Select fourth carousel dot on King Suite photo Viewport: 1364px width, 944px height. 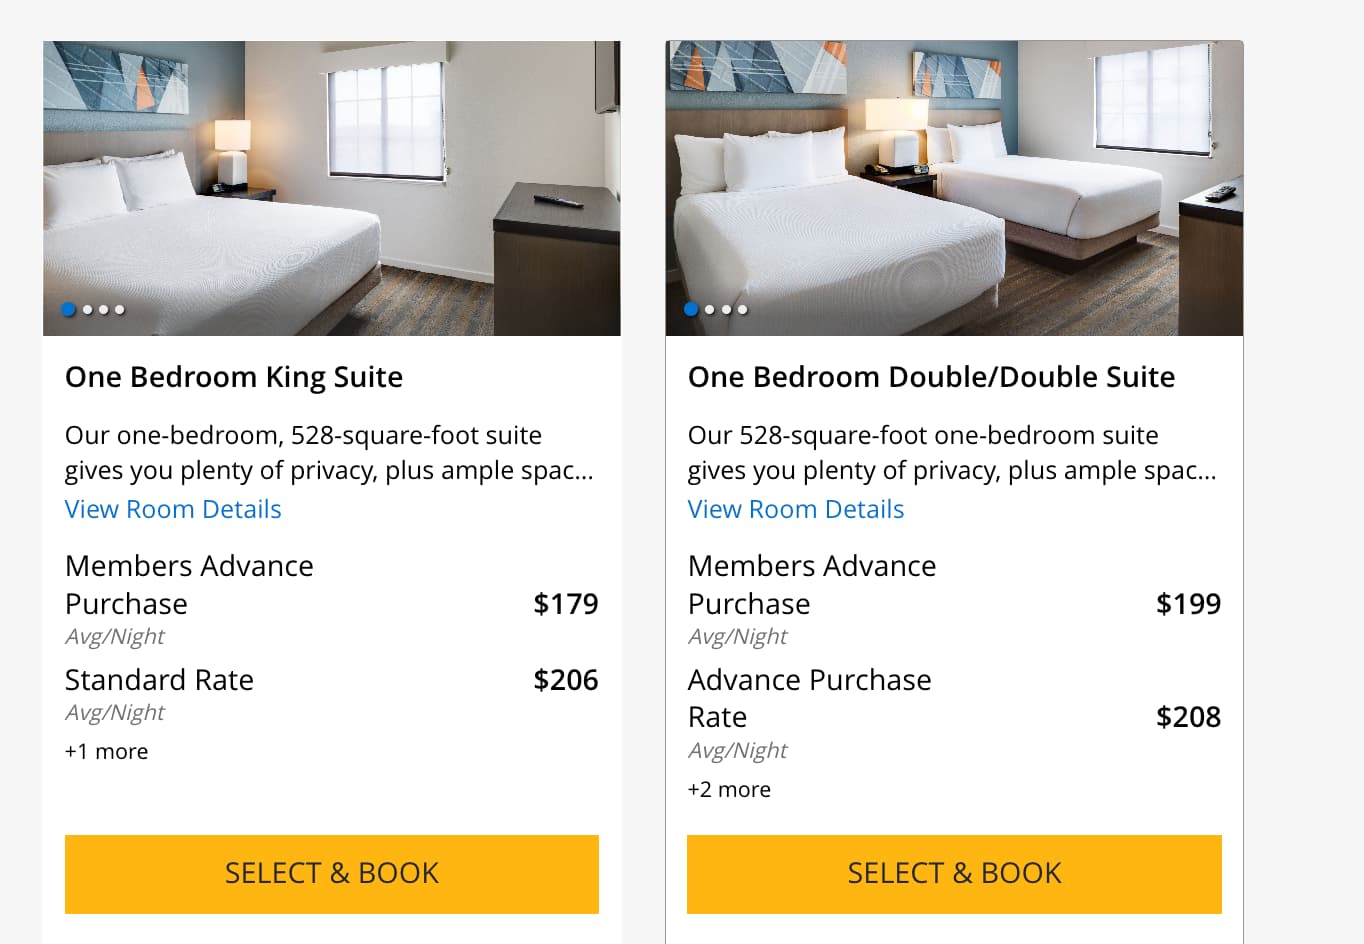(120, 310)
